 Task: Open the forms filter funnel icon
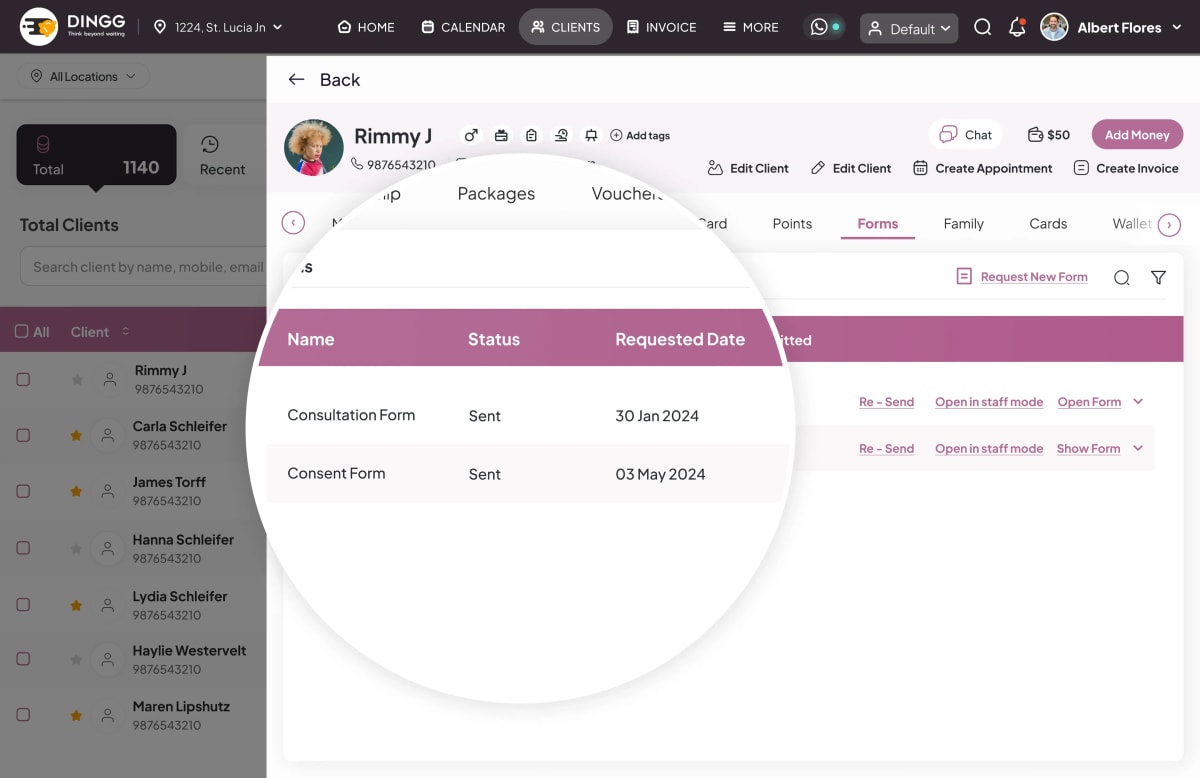pyautogui.click(x=1158, y=277)
